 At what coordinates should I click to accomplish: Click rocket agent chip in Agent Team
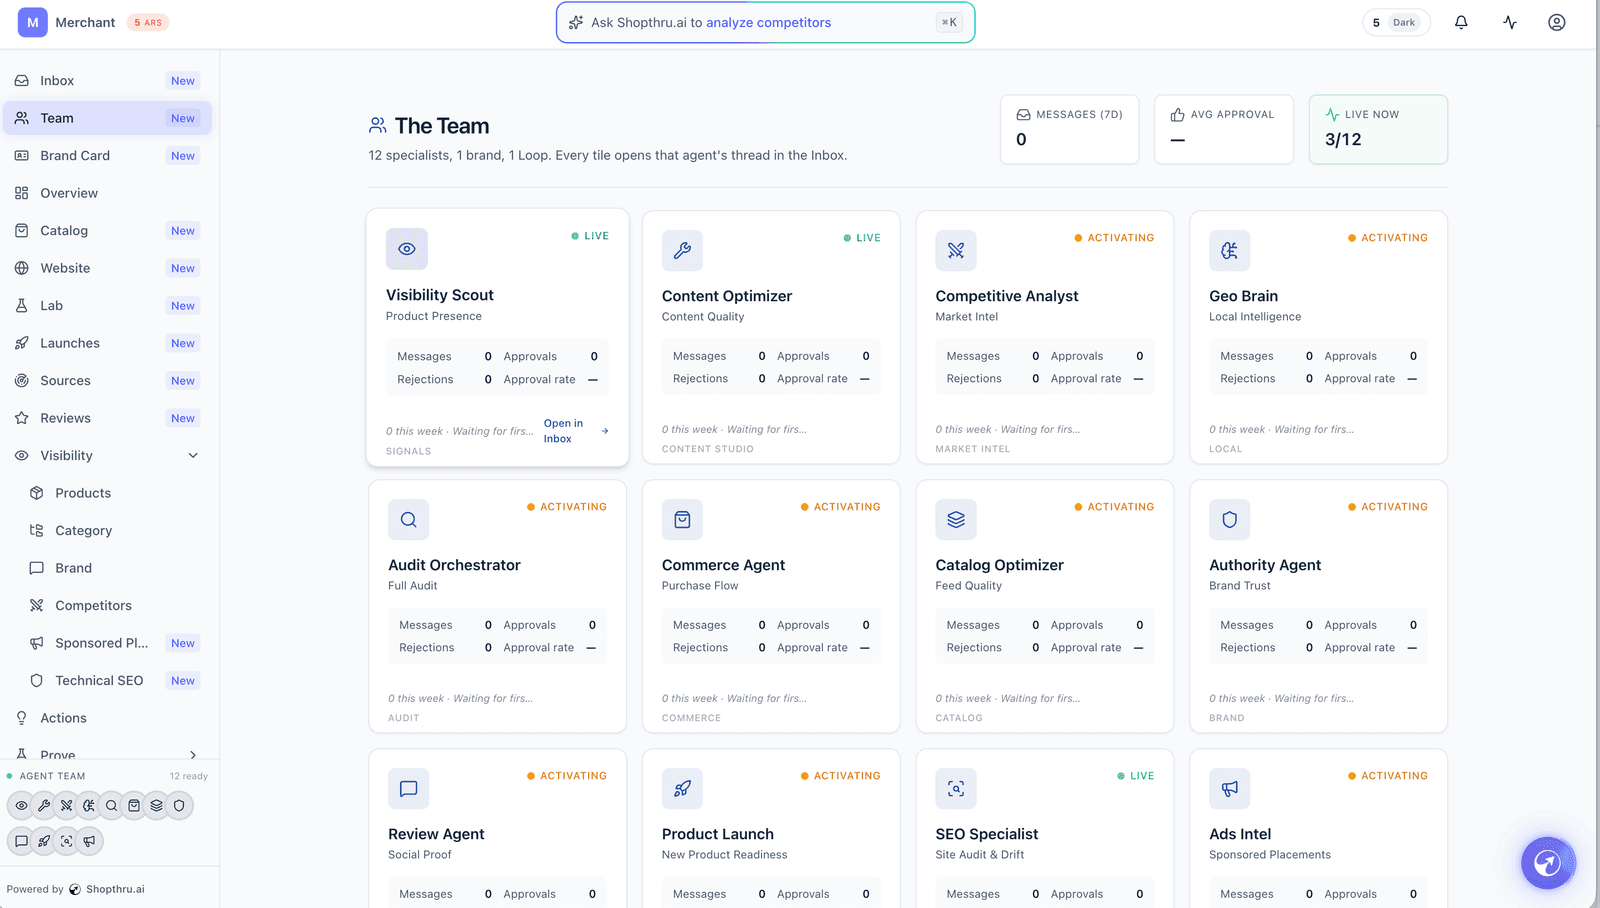pyautogui.click(x=44, y=841)
